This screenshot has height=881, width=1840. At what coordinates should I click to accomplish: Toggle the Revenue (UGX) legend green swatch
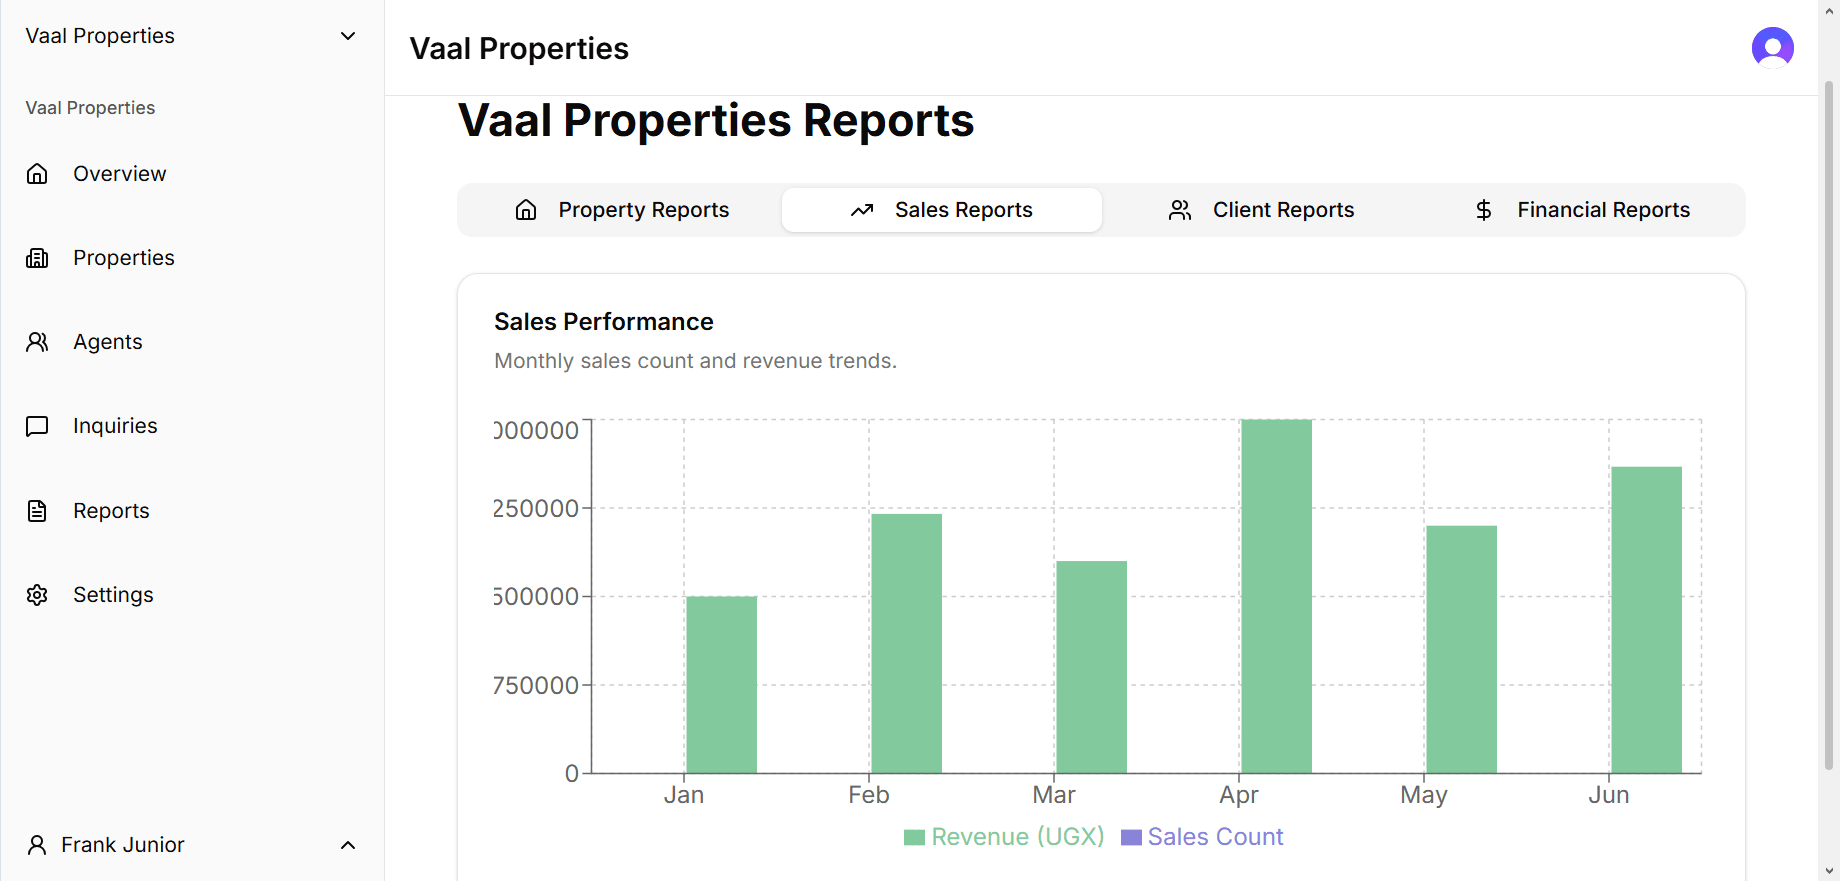[x=914, y=837]
